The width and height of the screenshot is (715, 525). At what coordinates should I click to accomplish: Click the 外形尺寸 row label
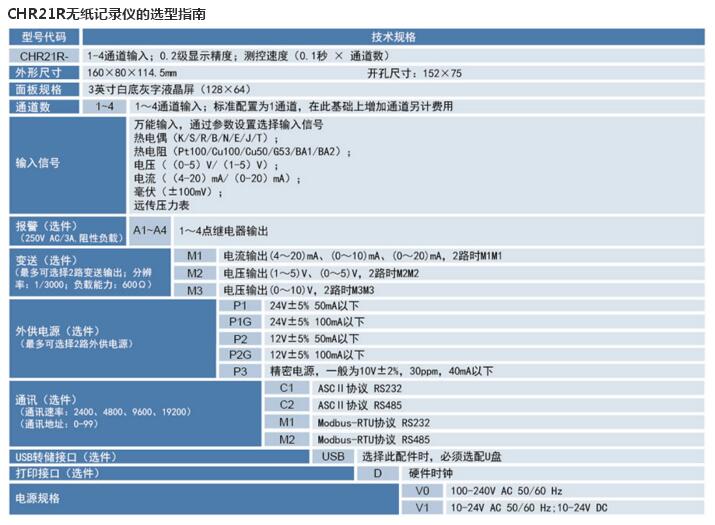41,73
